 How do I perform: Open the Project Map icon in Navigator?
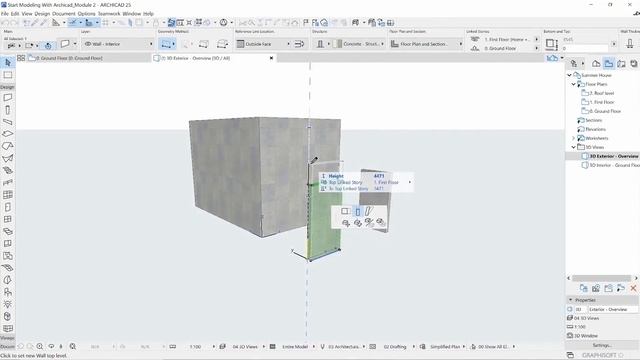pos(596,64)
